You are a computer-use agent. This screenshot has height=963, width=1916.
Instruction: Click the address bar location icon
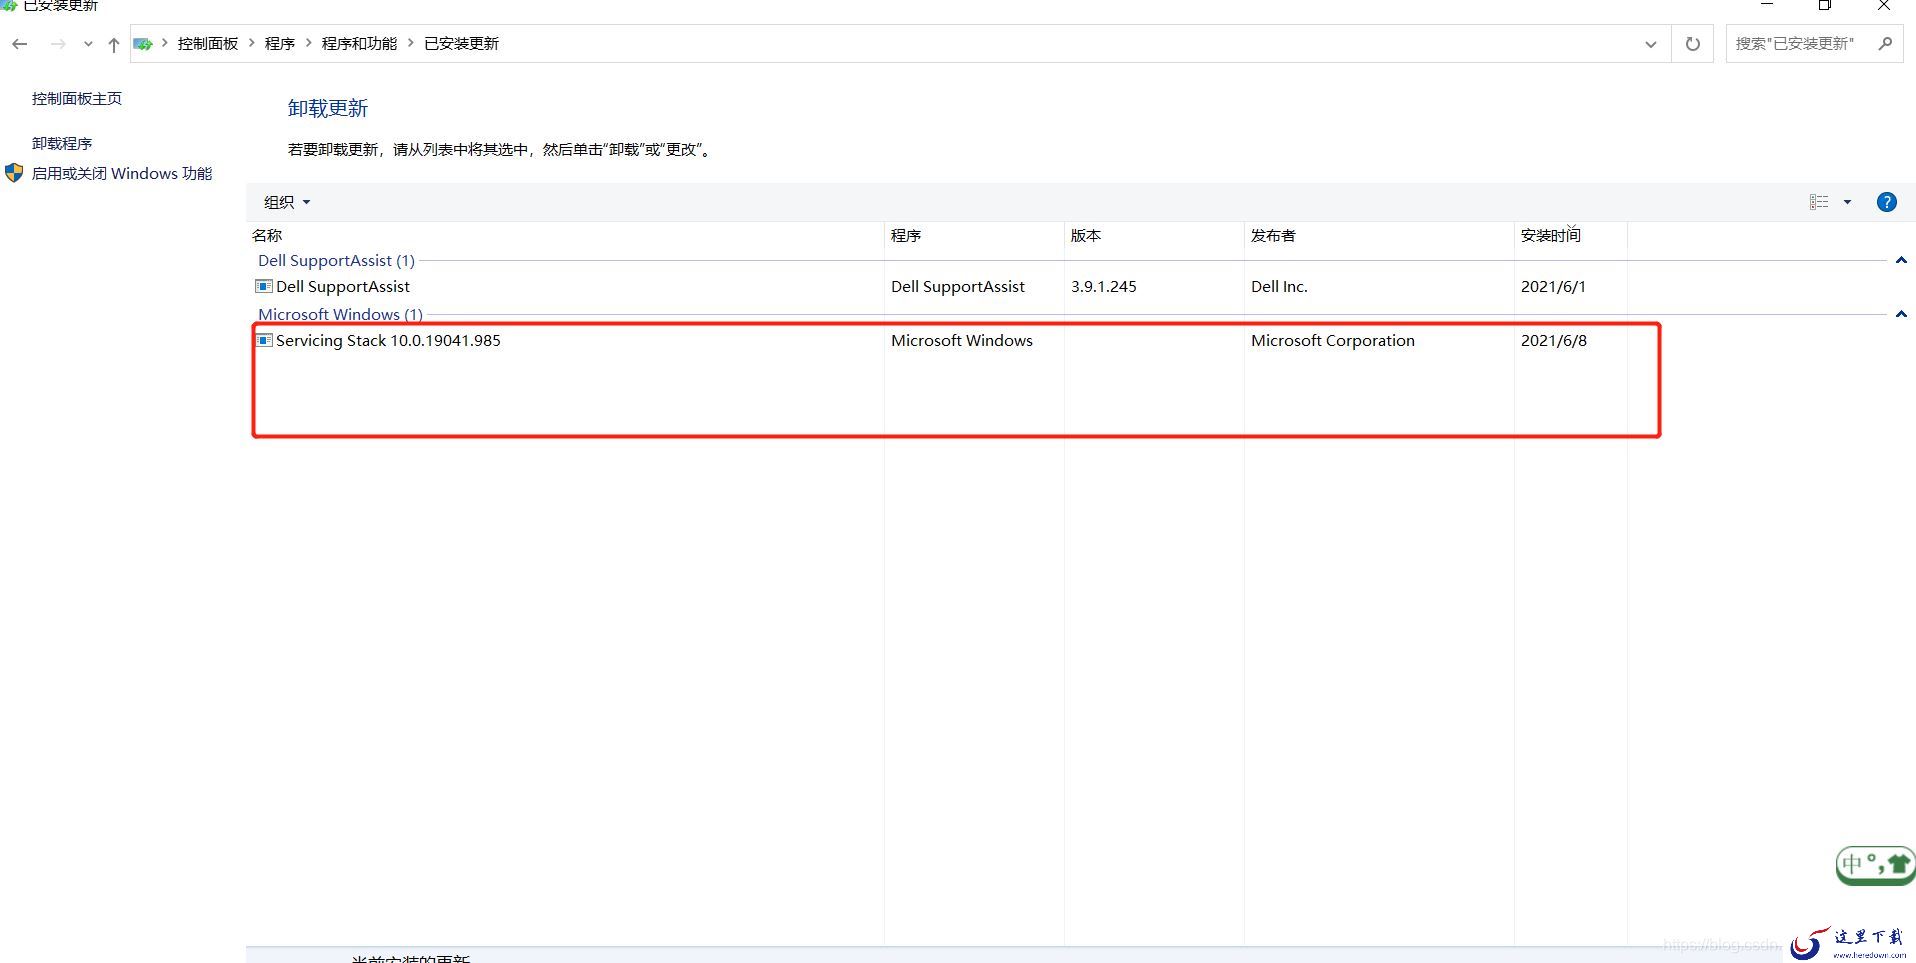point(143,44)
